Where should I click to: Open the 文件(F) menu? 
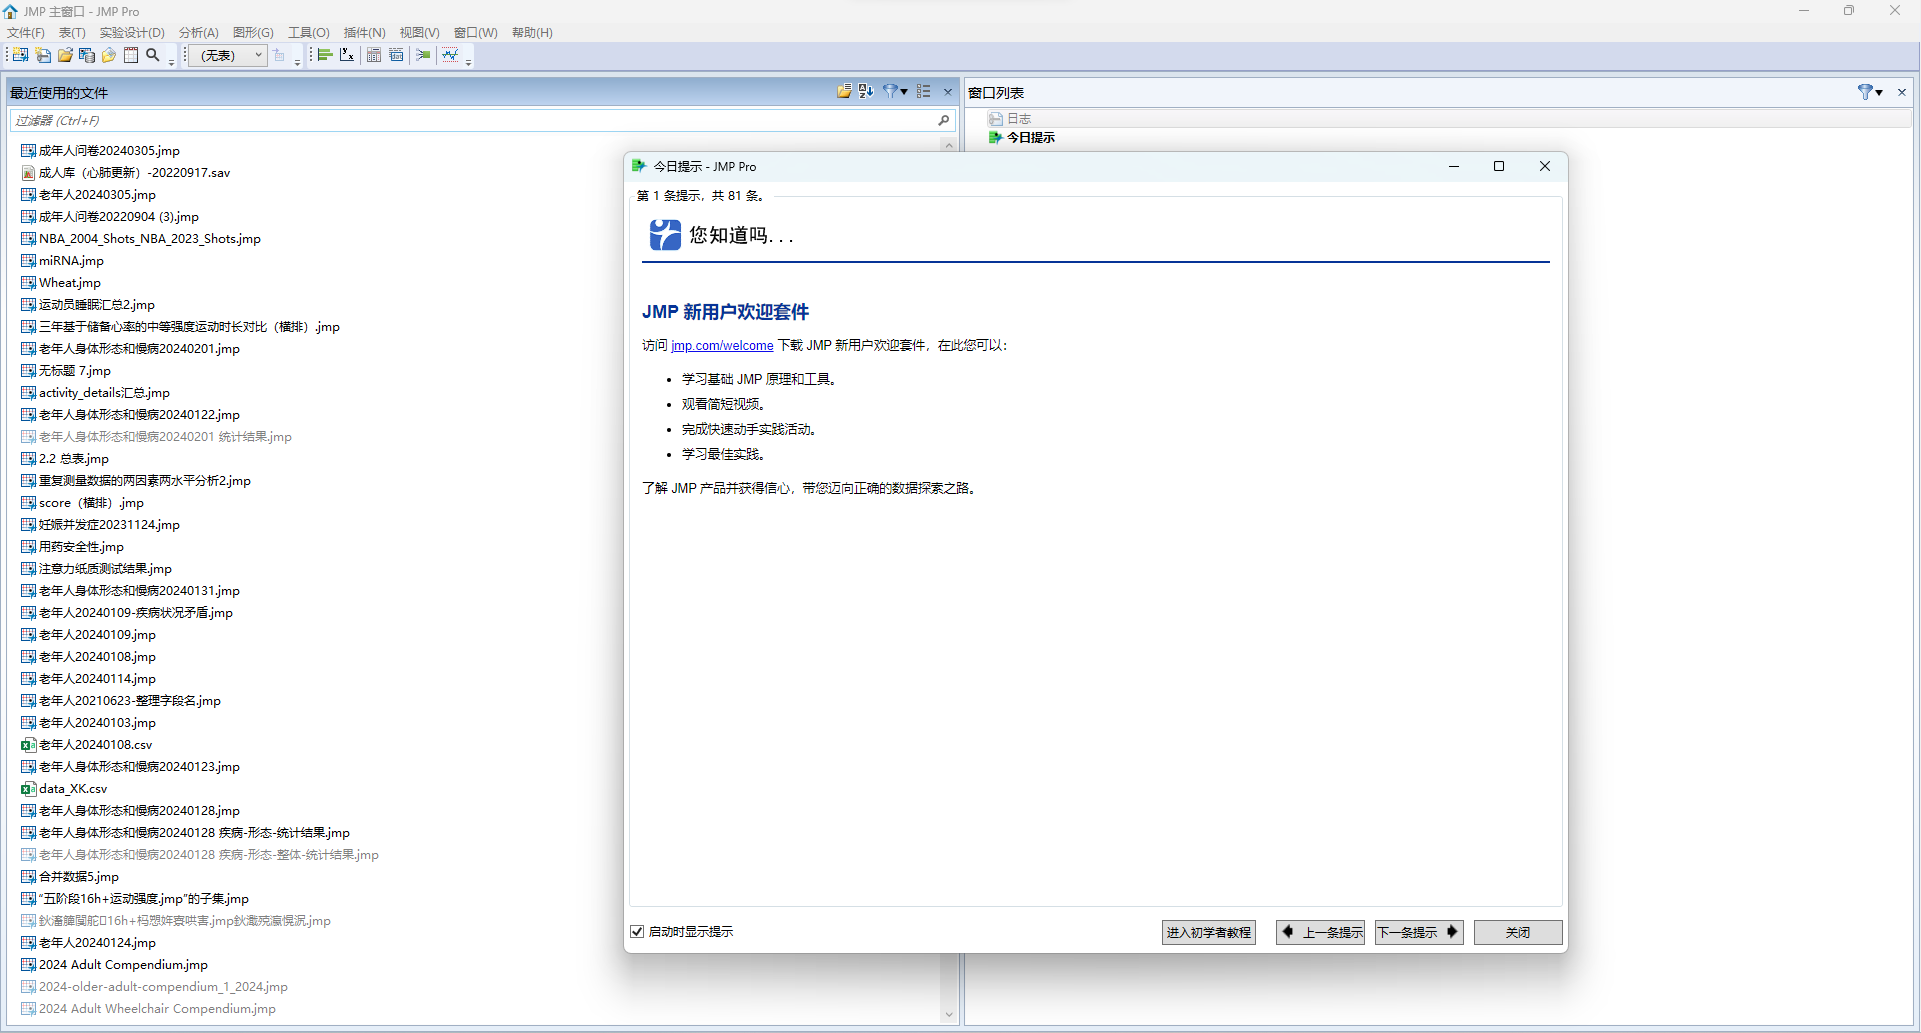tap(26, 32)
